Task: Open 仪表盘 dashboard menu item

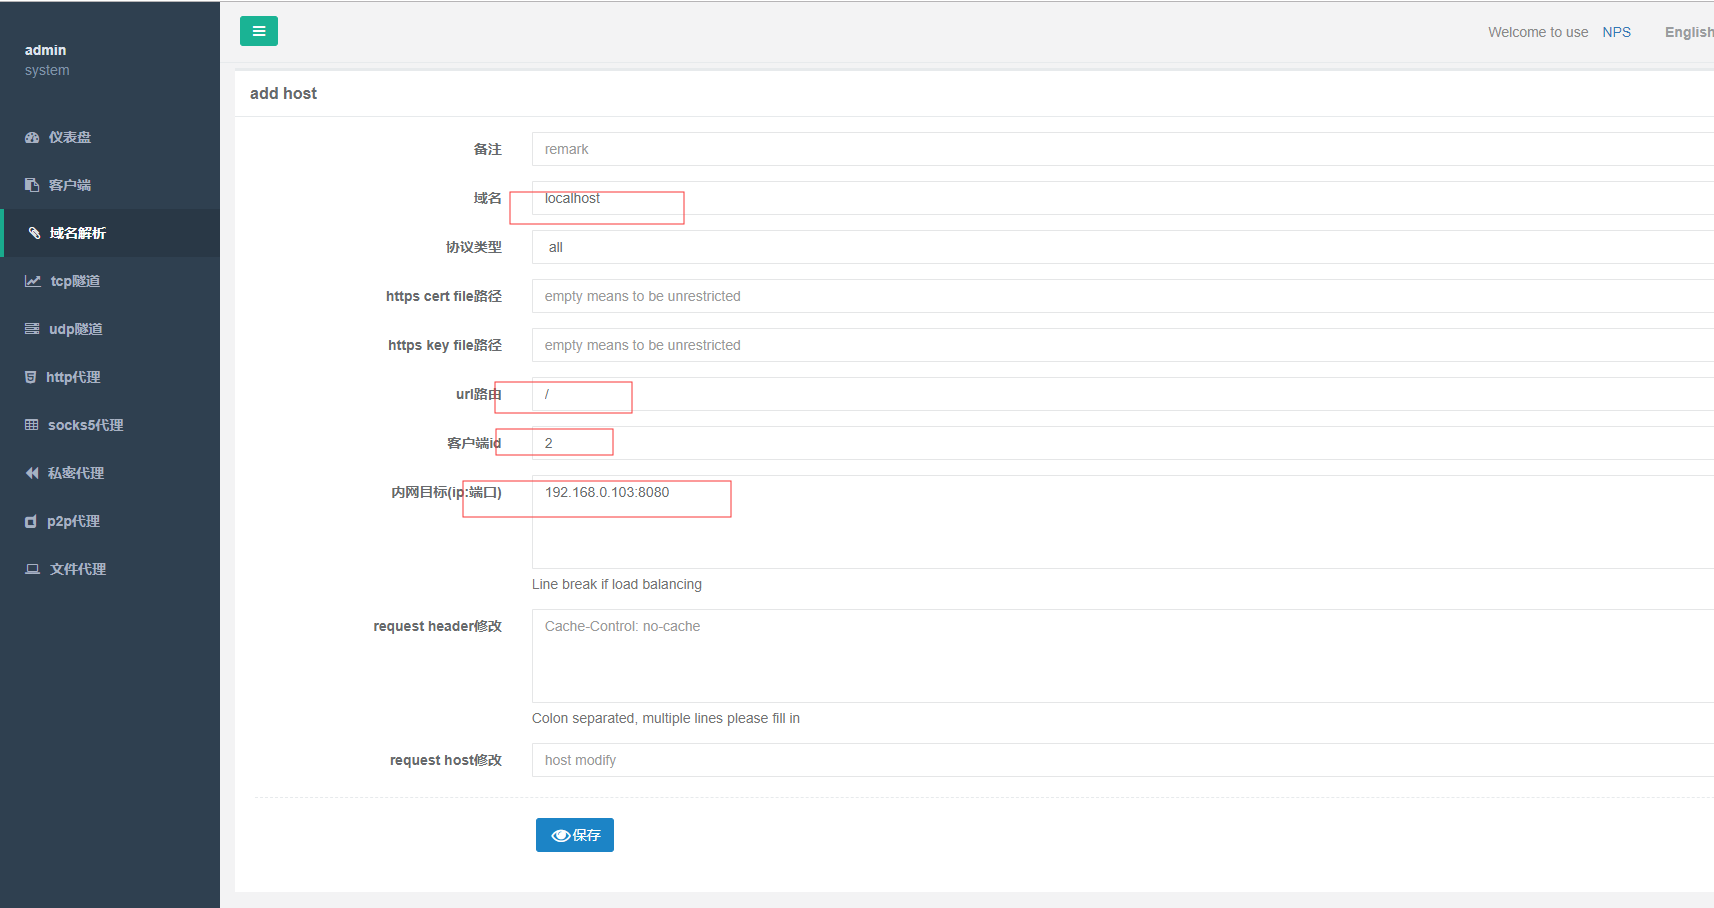Action: (110, 137)
